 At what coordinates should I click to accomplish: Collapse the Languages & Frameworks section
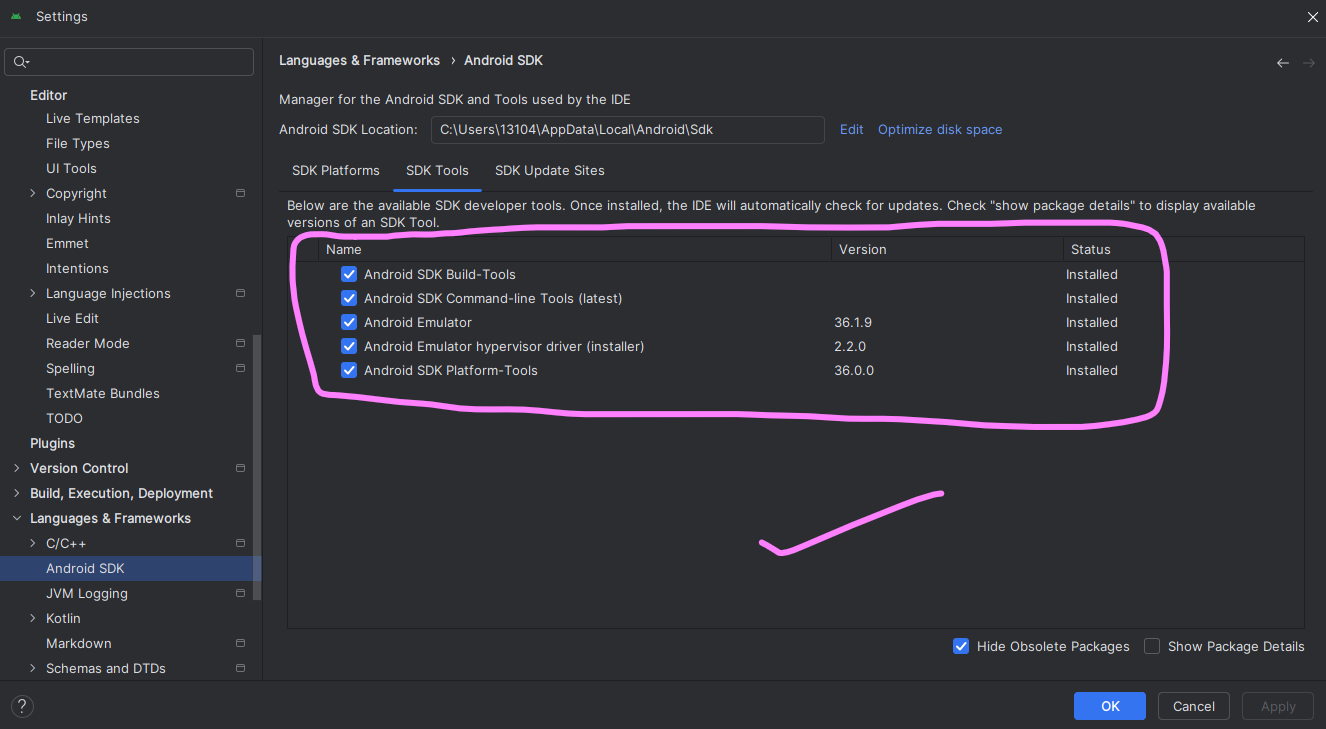click(x=17, y=518)
